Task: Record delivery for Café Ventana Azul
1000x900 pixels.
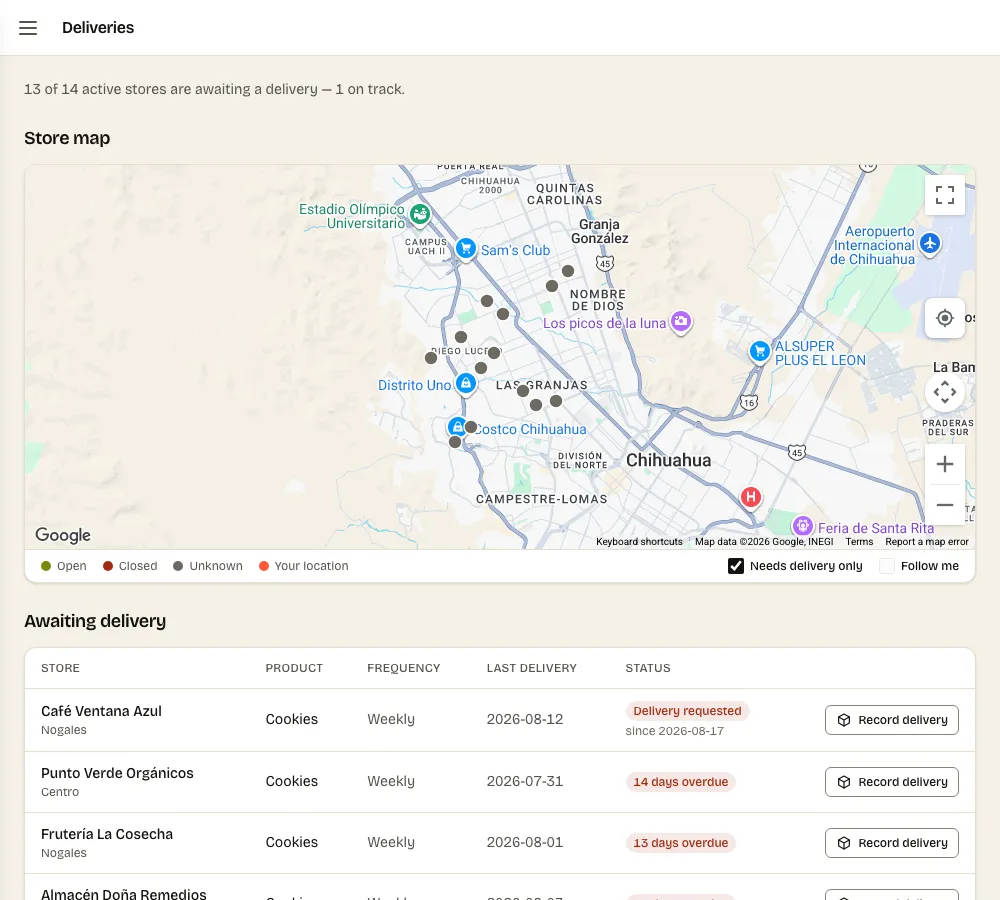Action: (892, 720)
